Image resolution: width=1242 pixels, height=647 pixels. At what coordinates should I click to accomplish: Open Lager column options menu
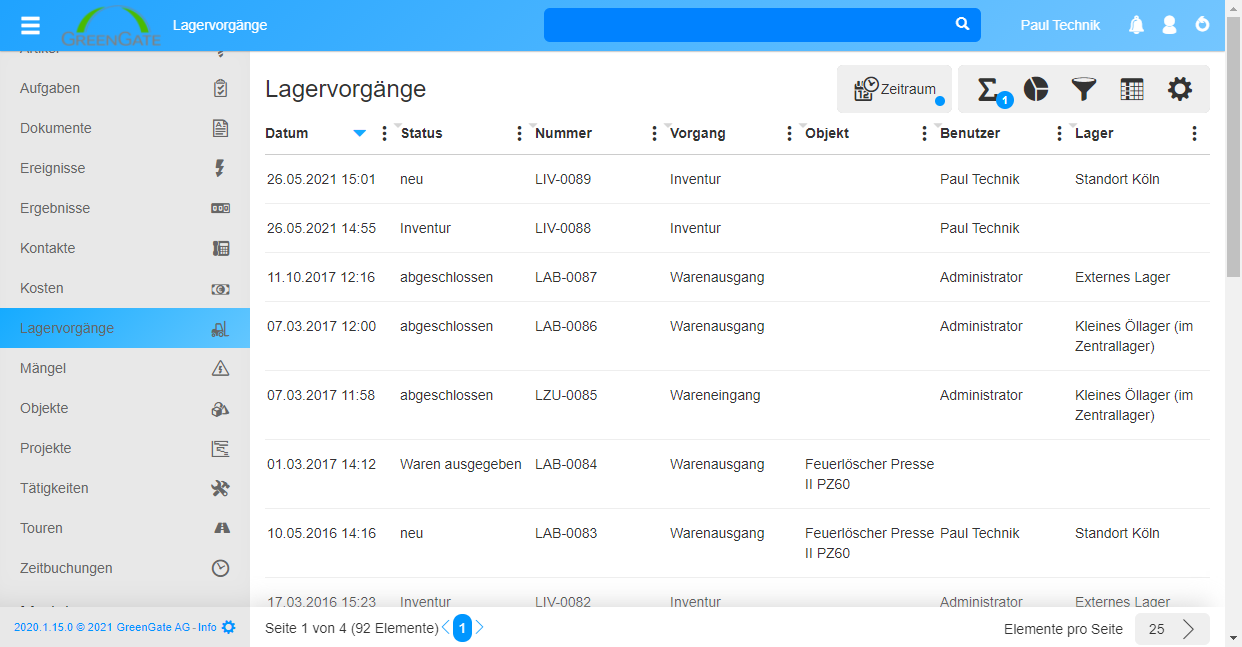pyautogui.click(x=1194, y=134)
